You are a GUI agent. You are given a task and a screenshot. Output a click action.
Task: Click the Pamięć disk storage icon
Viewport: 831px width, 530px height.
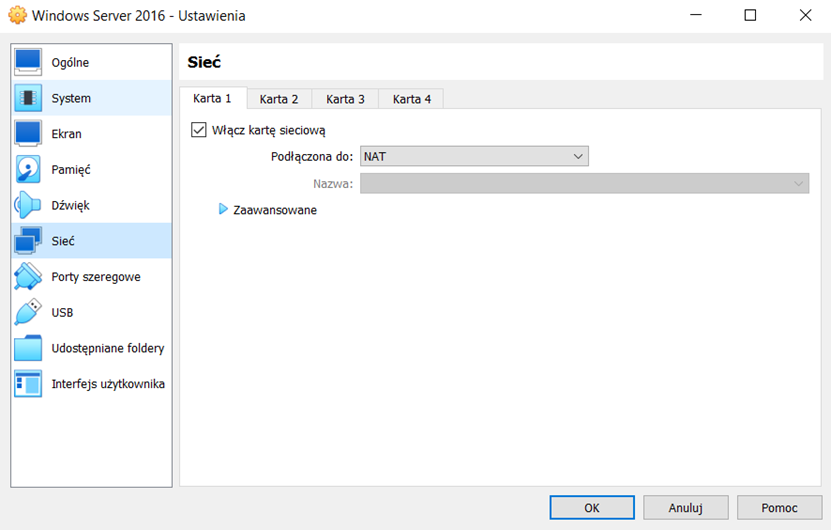pyautogui.click(x=28, y=170)
